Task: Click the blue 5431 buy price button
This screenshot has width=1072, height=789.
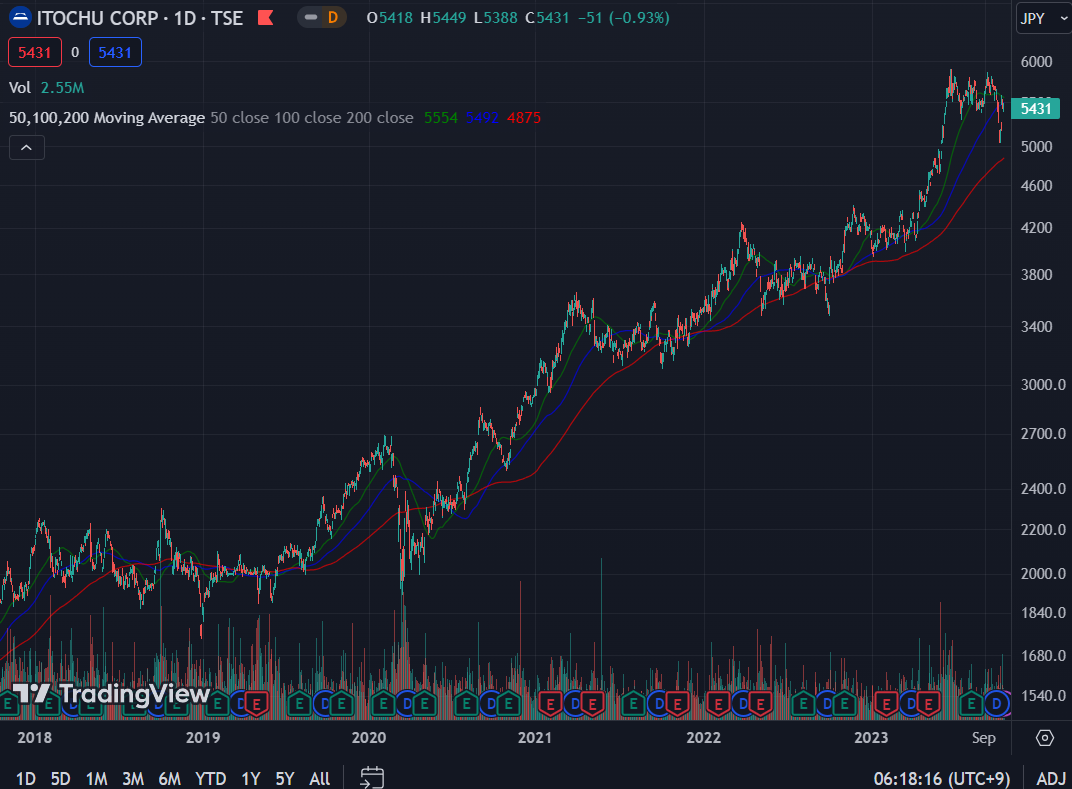Action: (115, 53)
